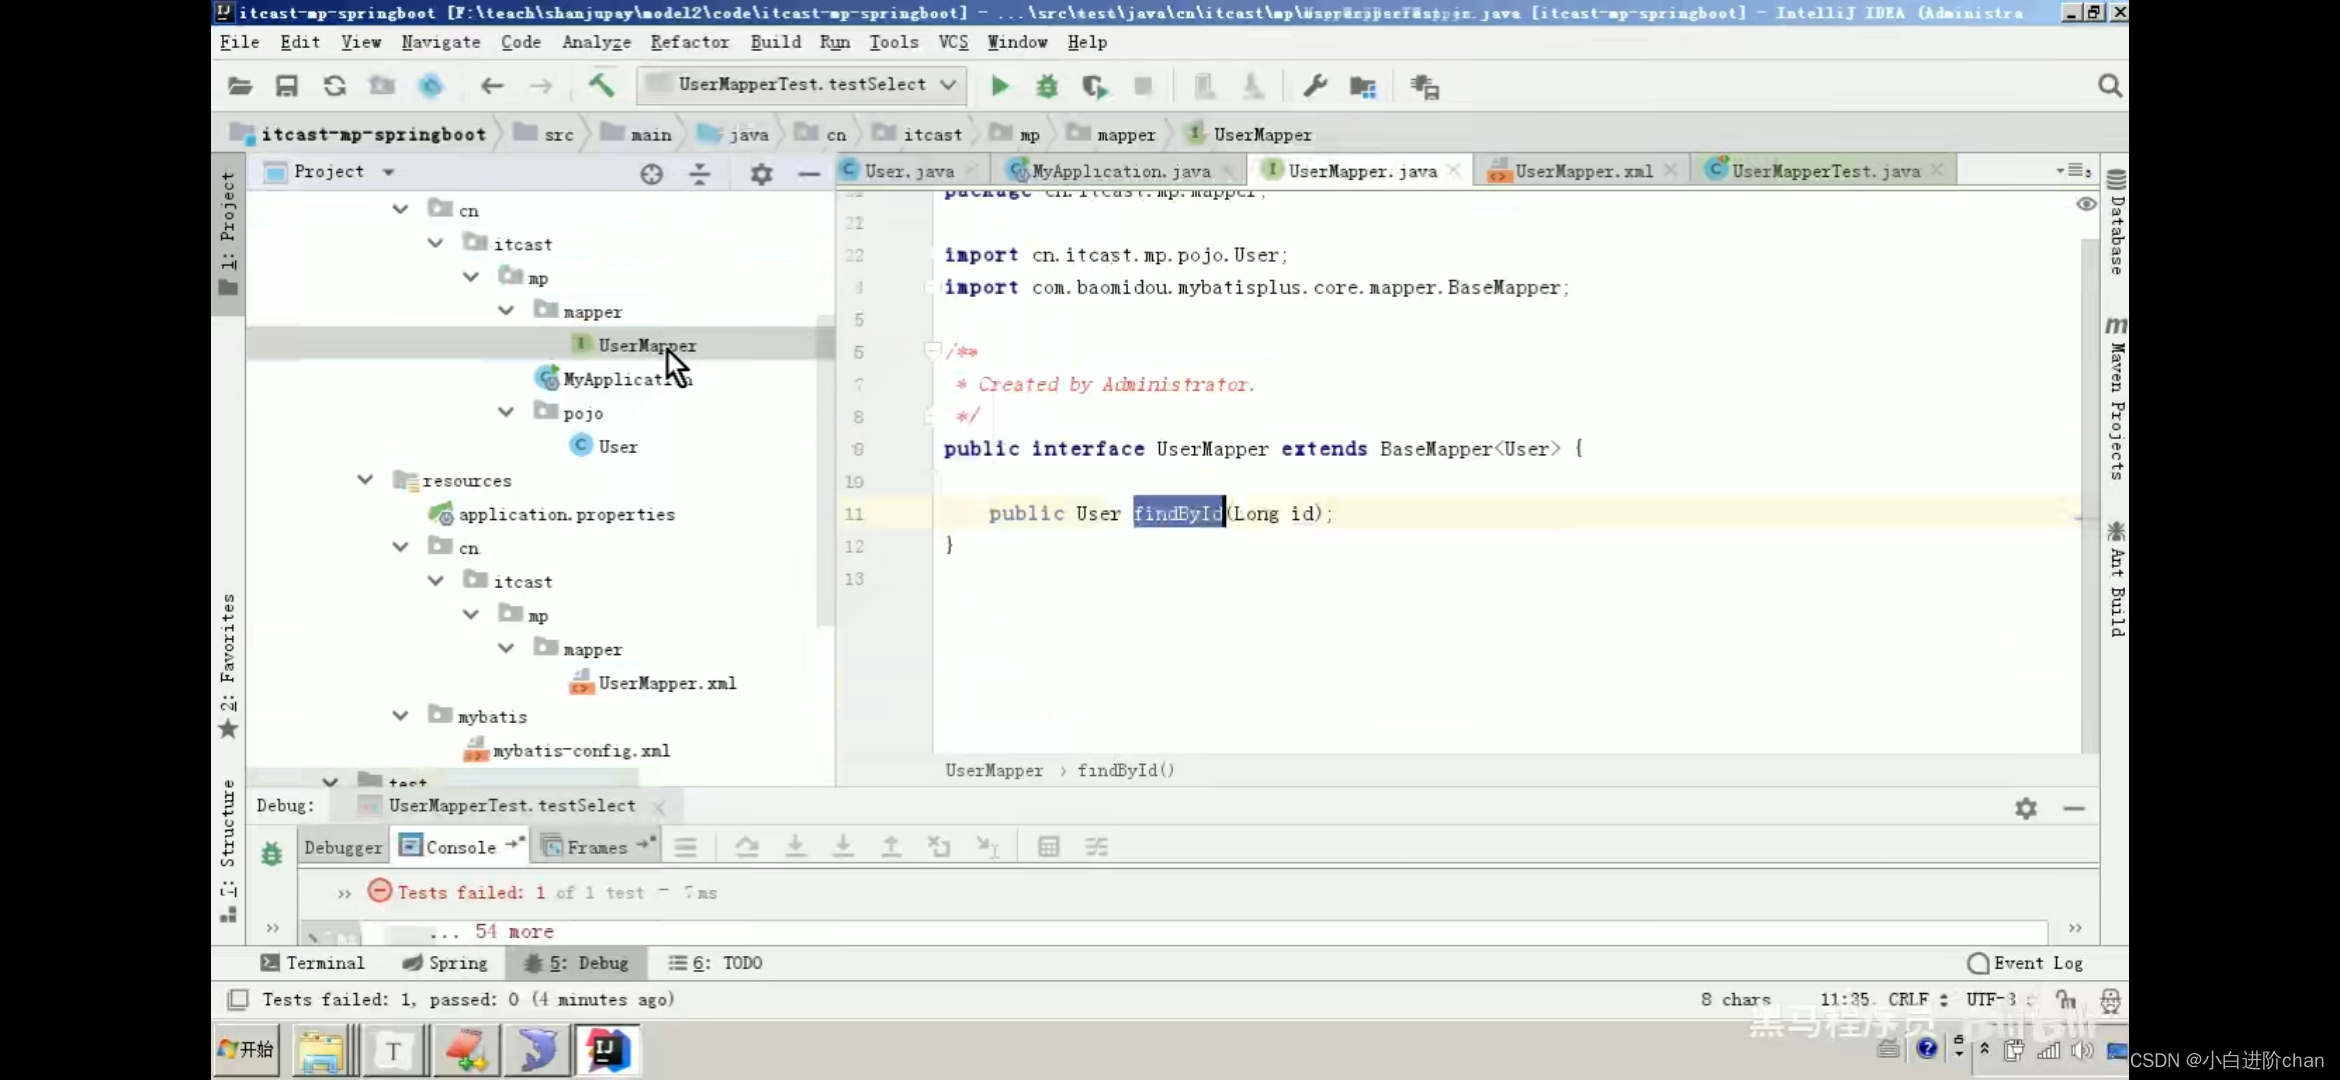The image size is (2340, 1080).
Task: Open IntelliJ IDEA from the taskbar
Action: click(x=607, y=1050)
